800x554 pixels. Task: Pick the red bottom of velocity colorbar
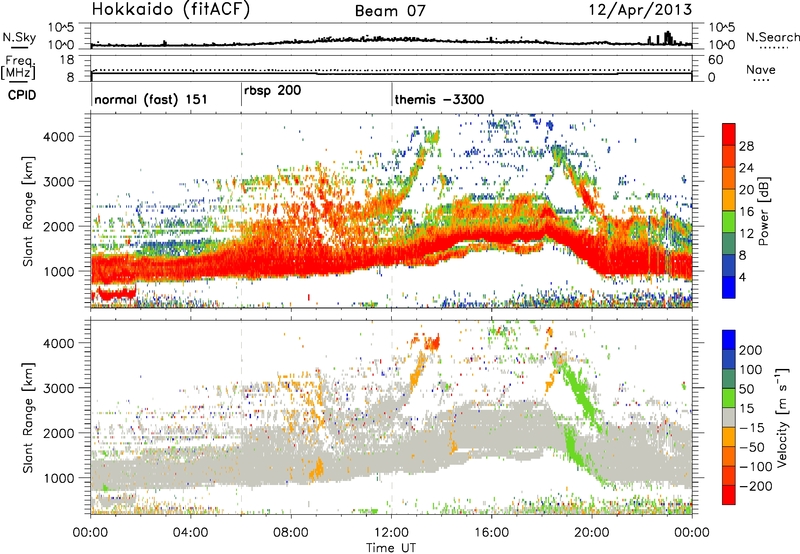tap(729, 495)
